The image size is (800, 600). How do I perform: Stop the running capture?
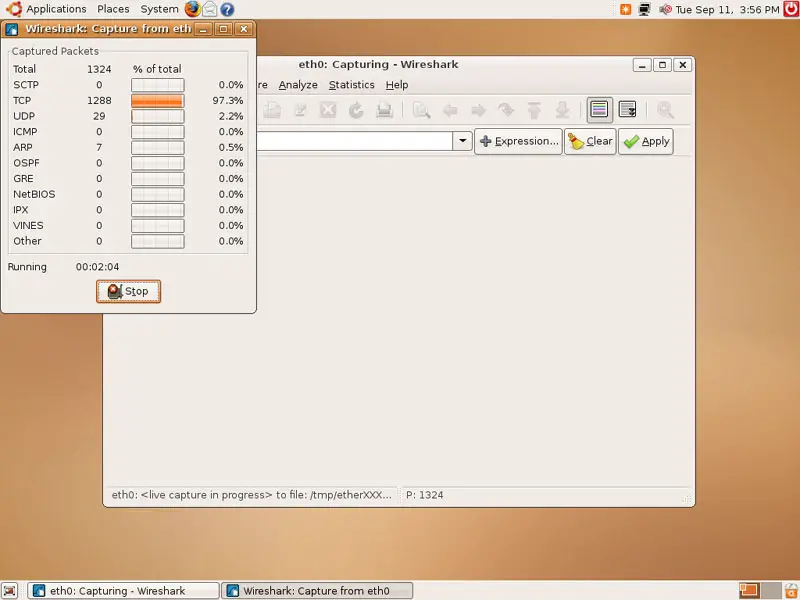tap(129, 291)
